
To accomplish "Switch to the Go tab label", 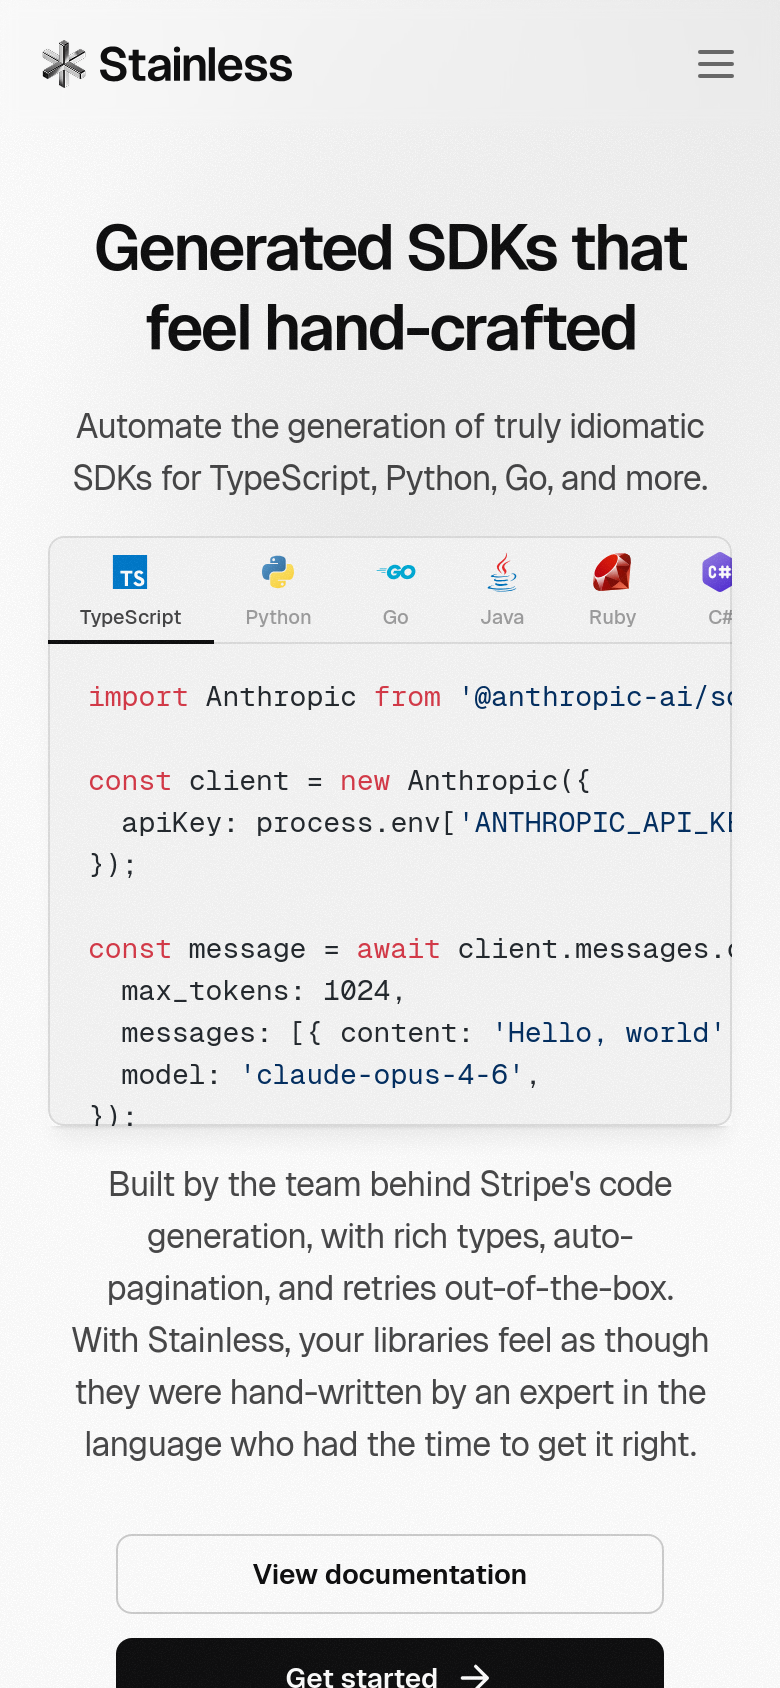I will tap(396, 617).
